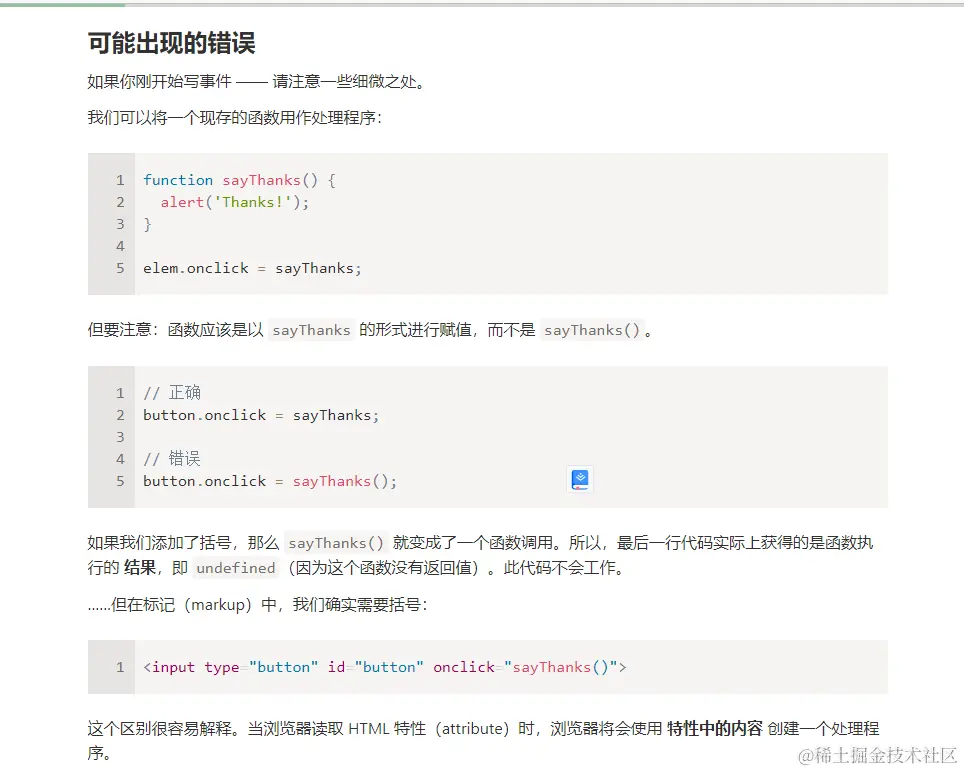The image size is (964, 772).
Task: Click inline code sayThanks() after 而不是
Action: 591,330
